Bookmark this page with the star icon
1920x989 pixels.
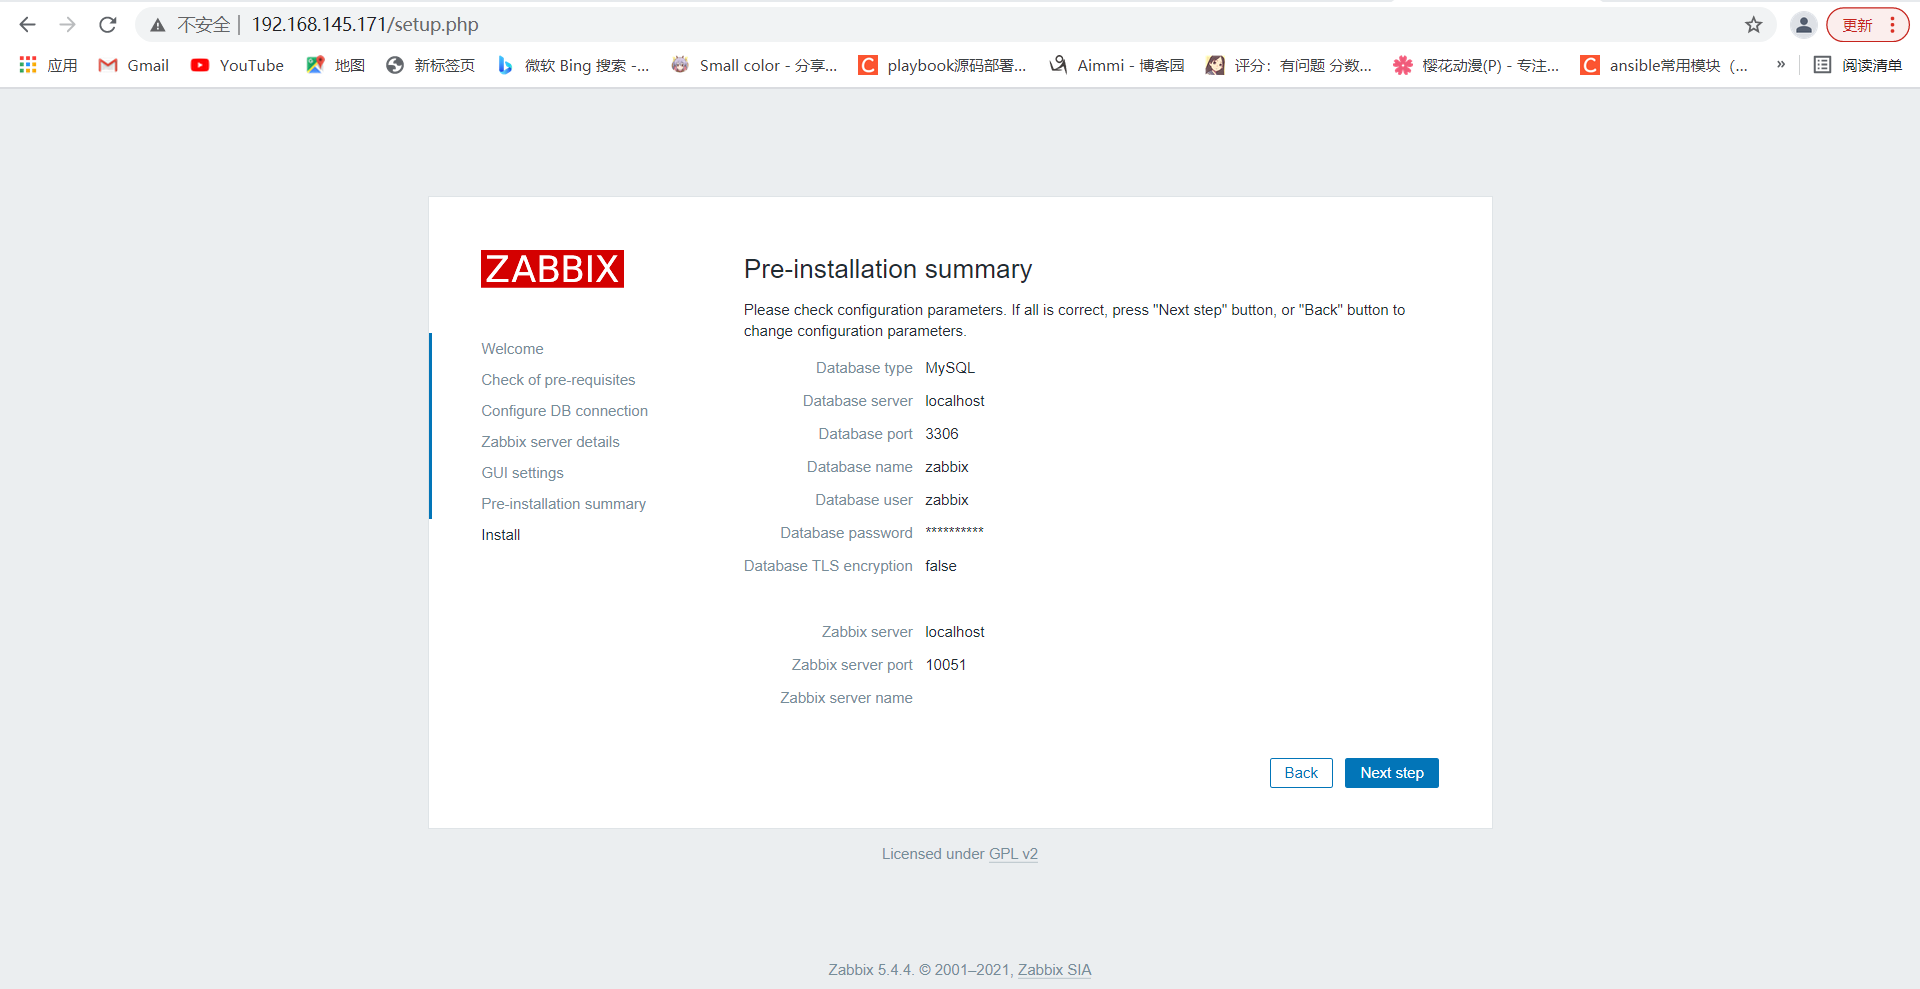click(1754, 25)
